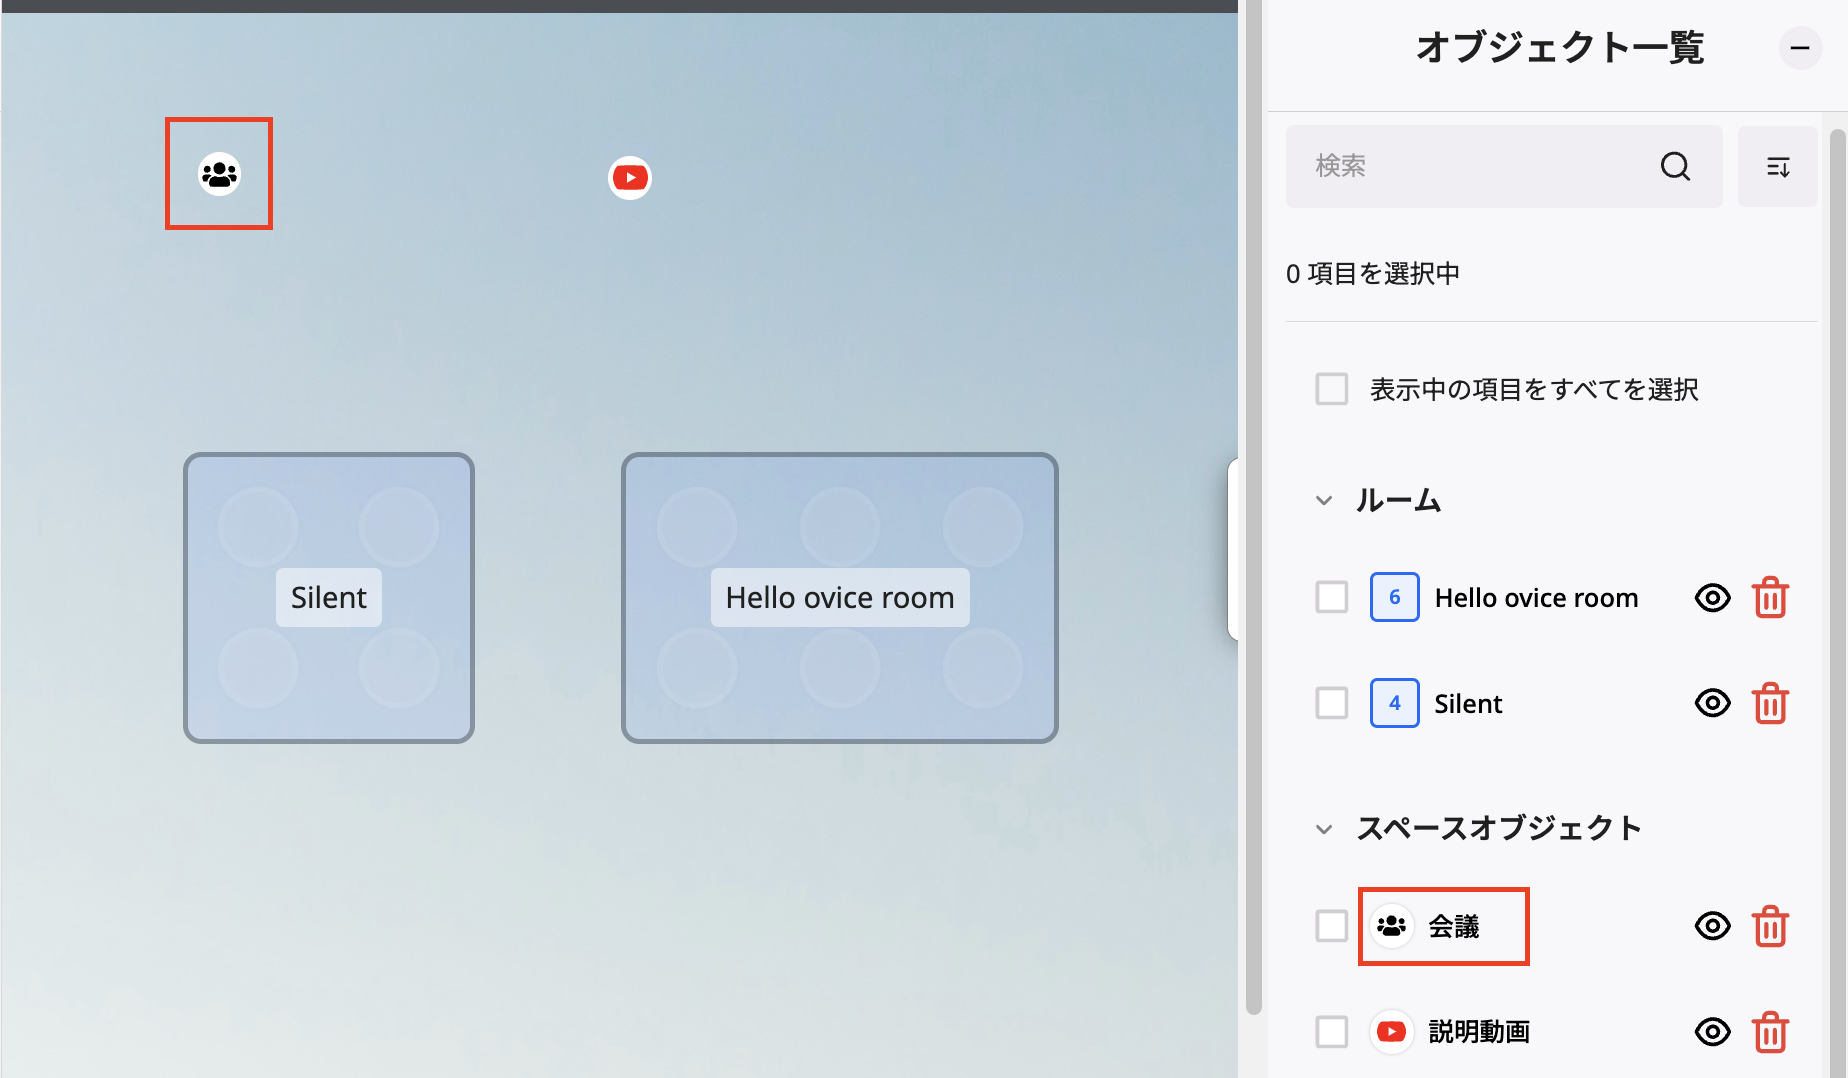The width and height of the screenshot is (1848, 1078).
Task: Select the YouTube video object on the canvas
Action: pyautogui.click(x=629, y=177)
